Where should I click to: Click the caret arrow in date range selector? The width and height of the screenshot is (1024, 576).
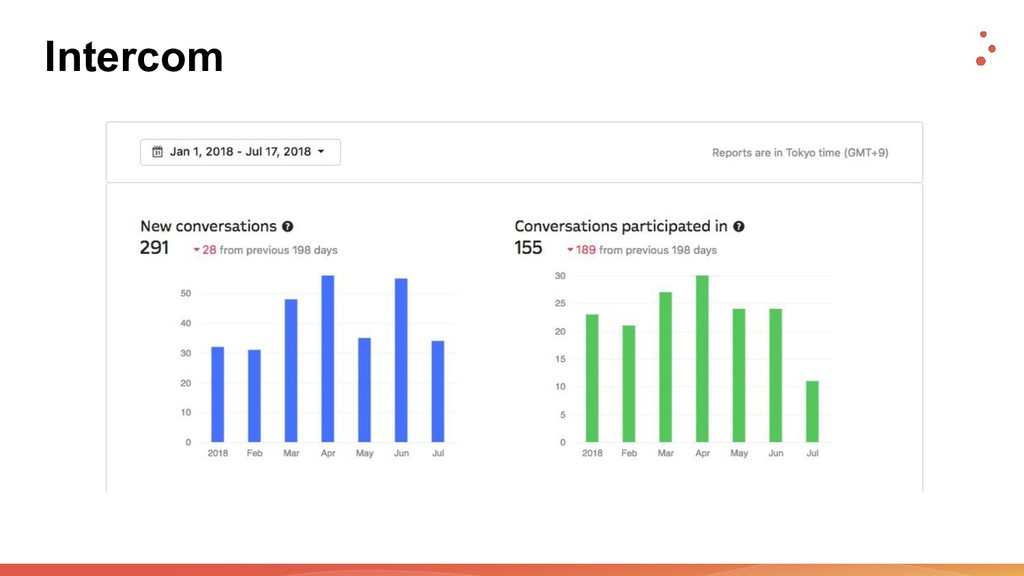321,152
